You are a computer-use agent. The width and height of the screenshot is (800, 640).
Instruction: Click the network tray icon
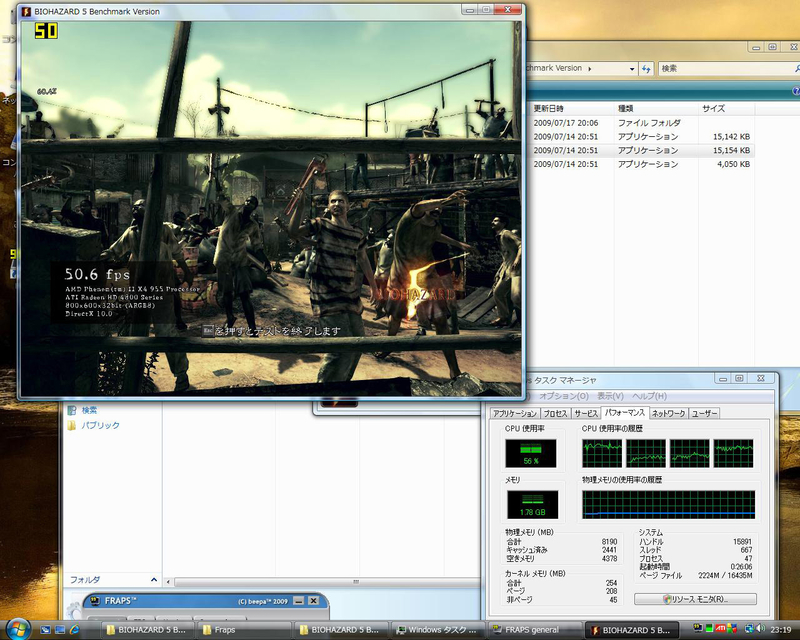coord(749,628)
